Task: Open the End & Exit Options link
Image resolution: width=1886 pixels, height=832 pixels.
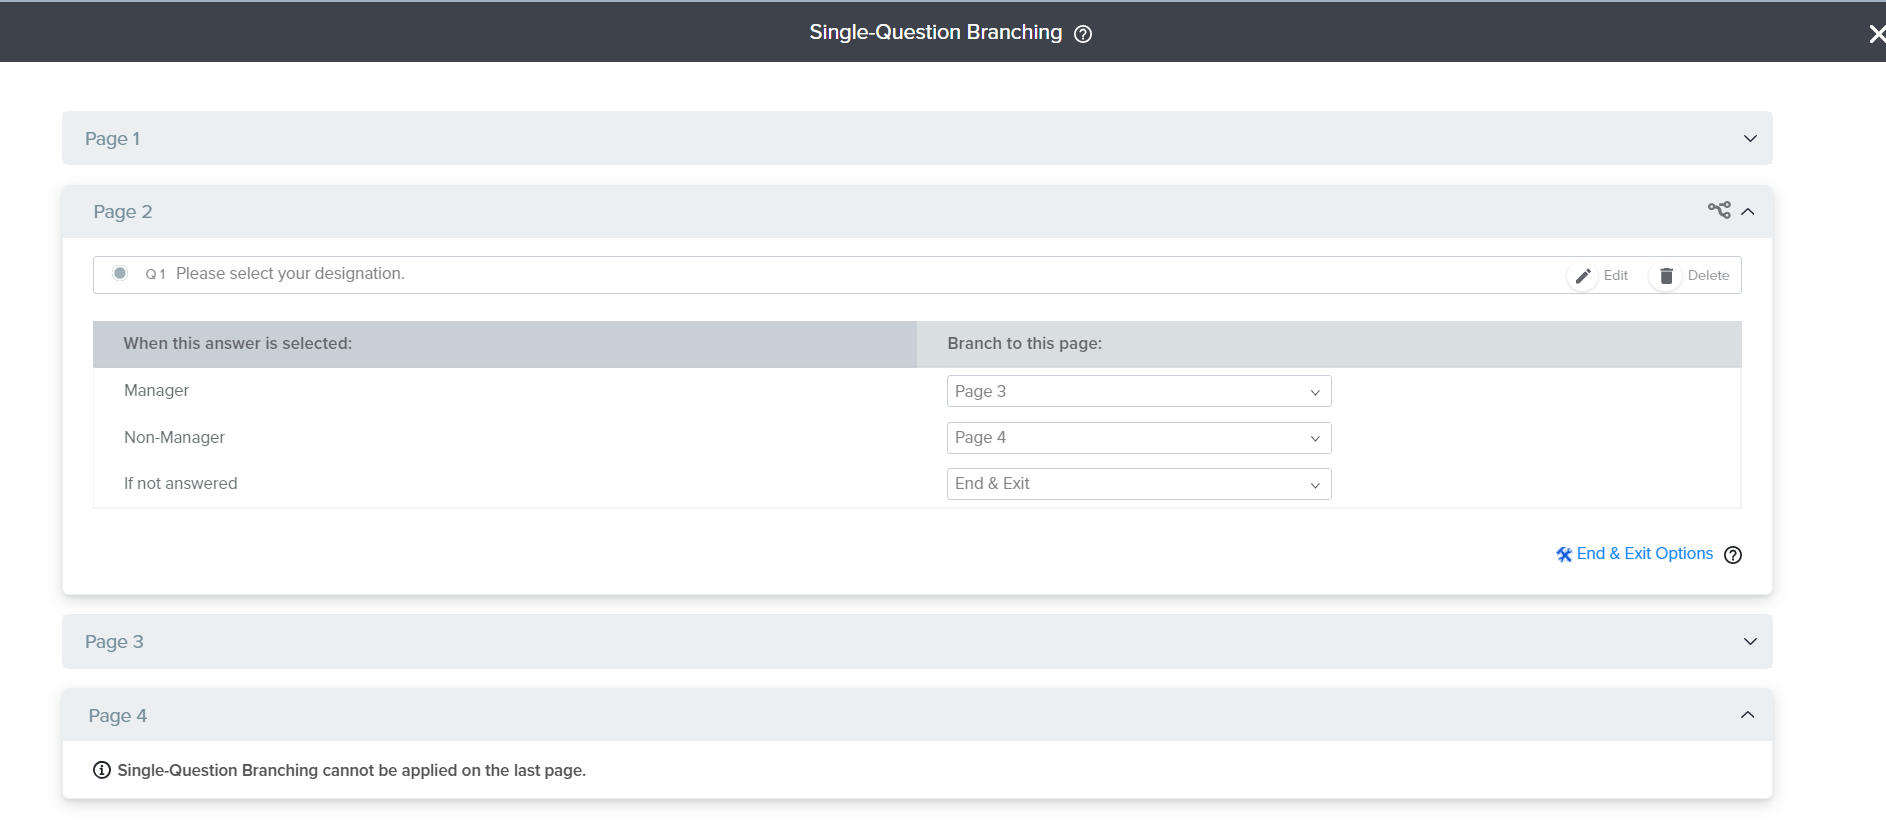Action: (1644, 554)
